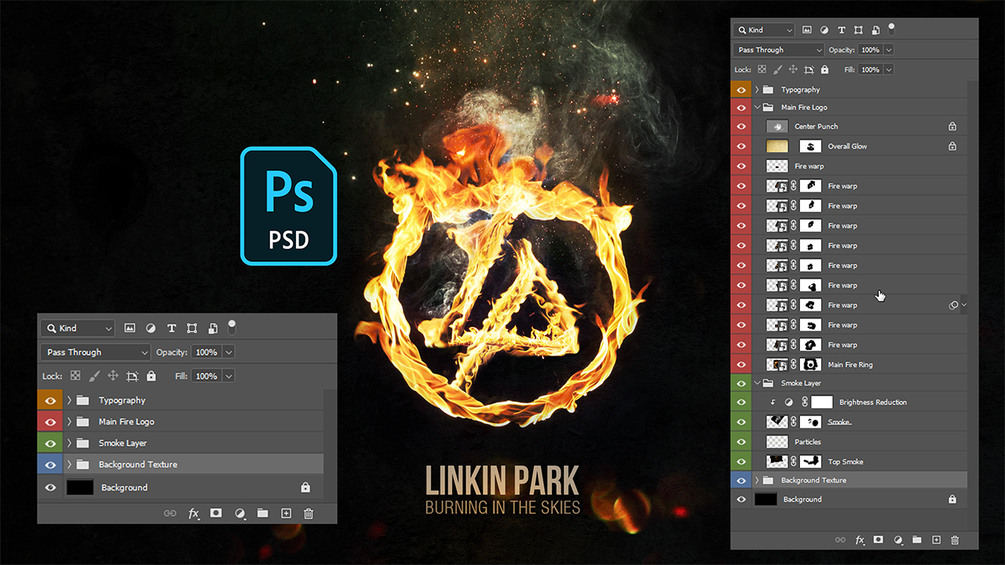Click the type layer filter icon in left panel

pos(171,328)
